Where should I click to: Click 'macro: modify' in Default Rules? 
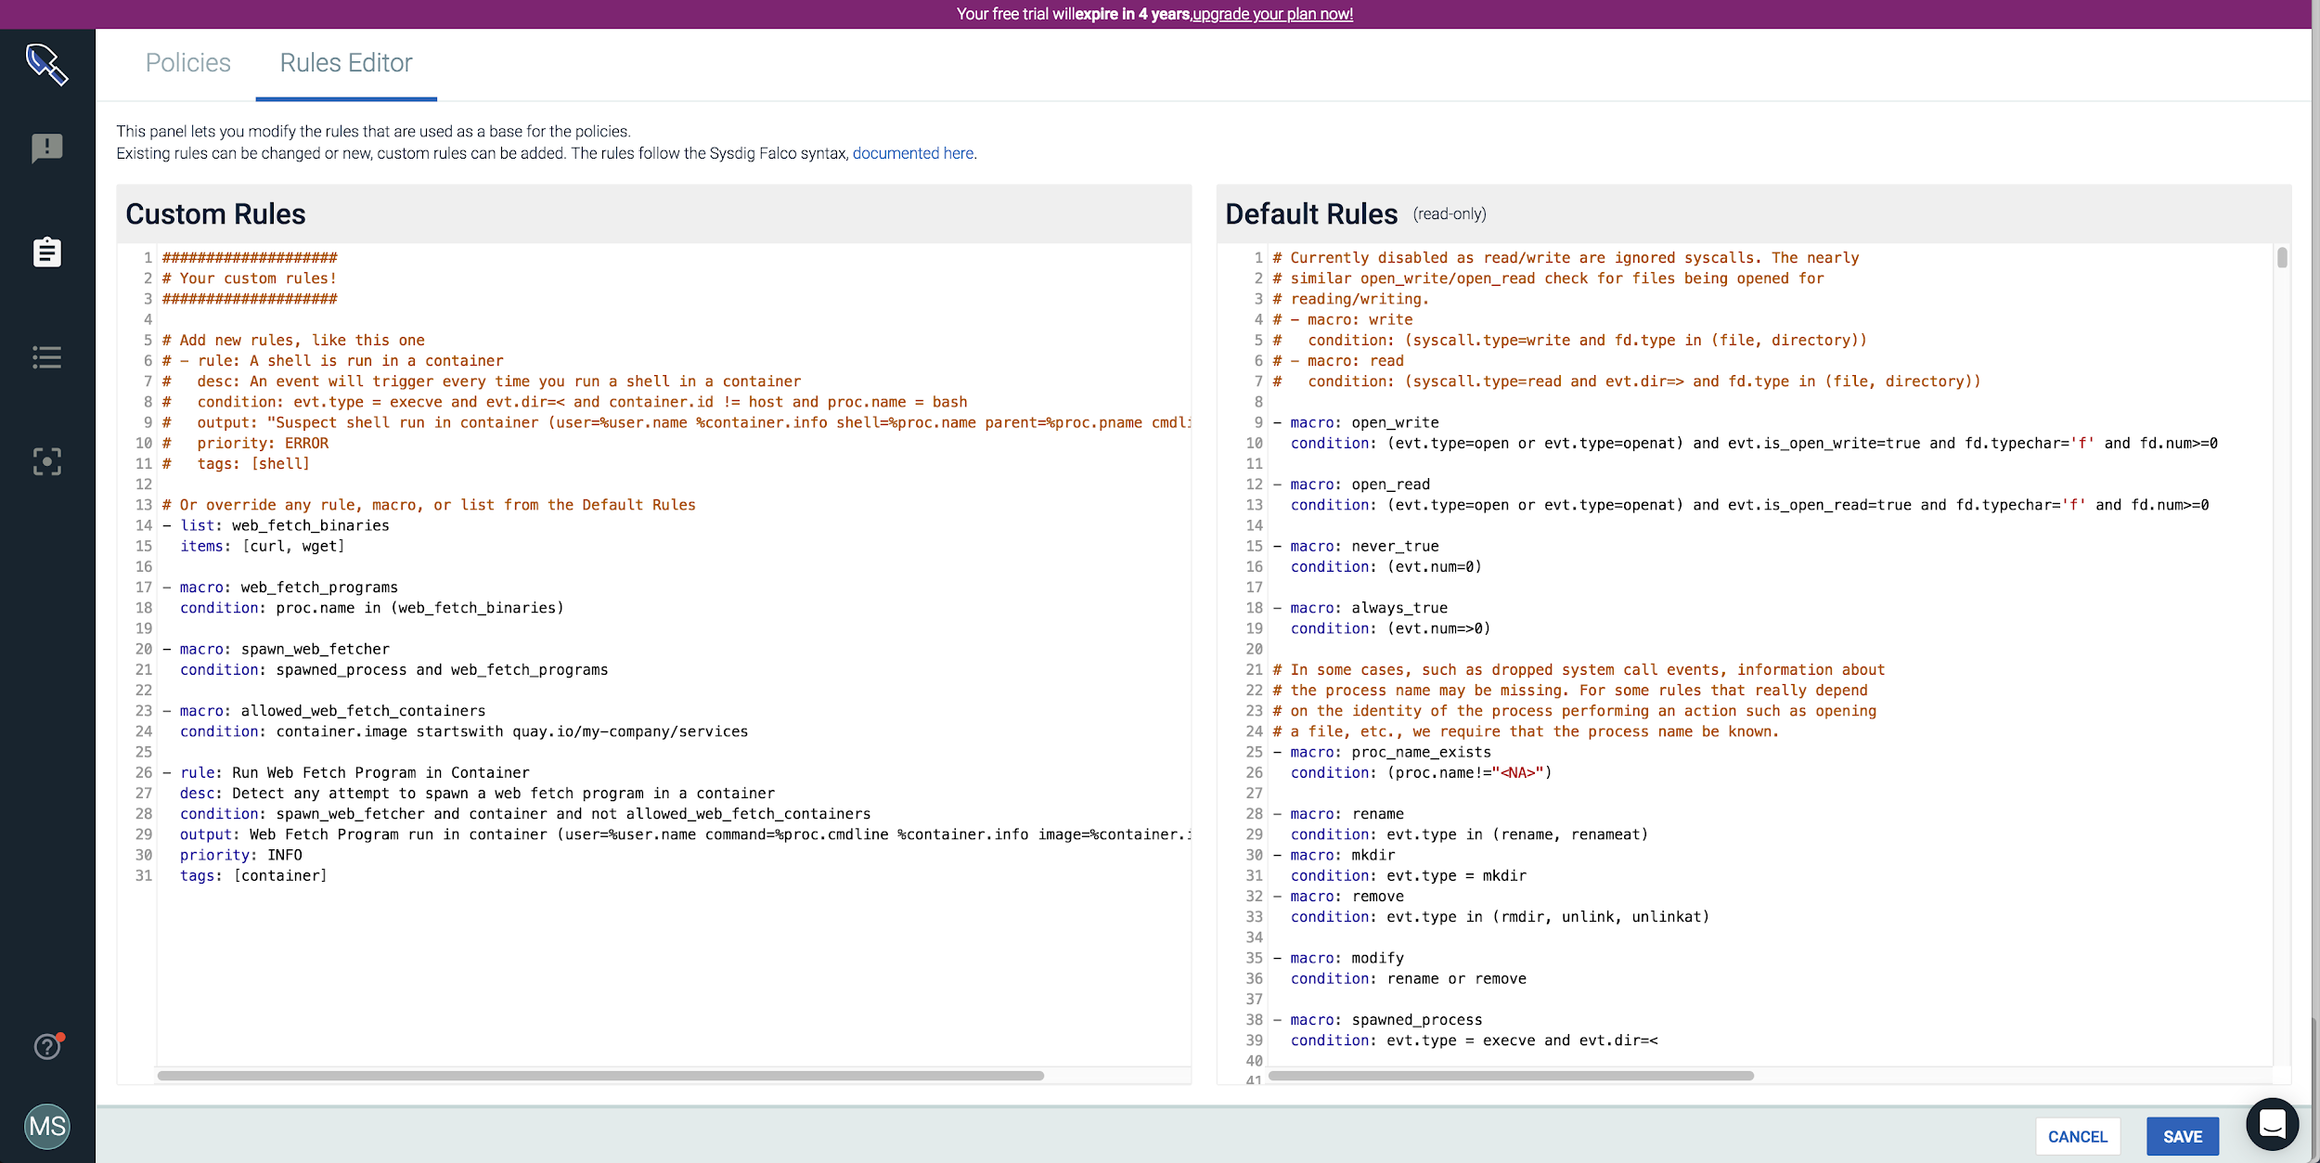[1338, 958]
